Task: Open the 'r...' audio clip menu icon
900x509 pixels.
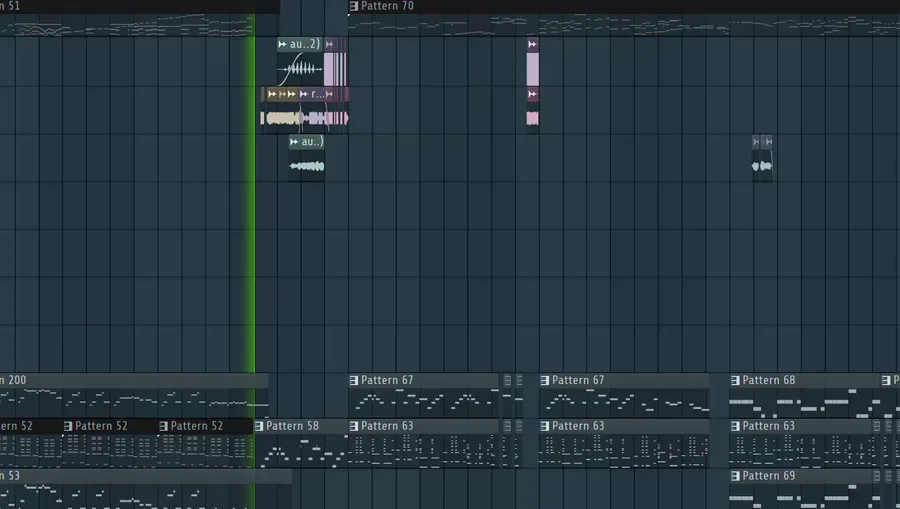Action: [304, 94]
